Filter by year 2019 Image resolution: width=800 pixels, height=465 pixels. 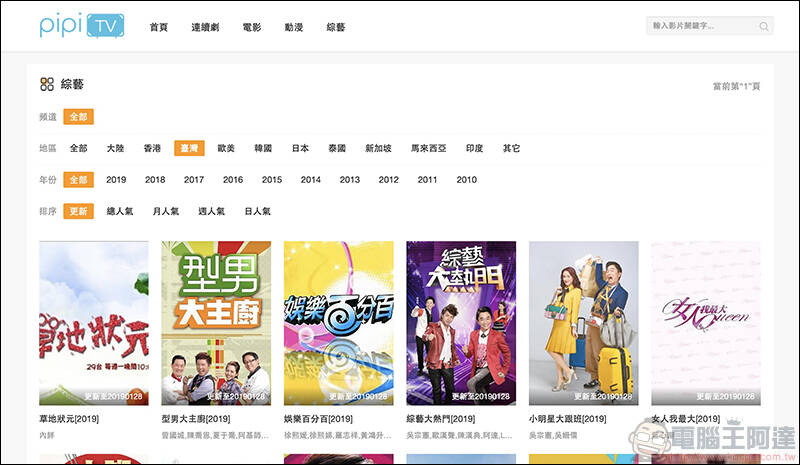[x=116, y=180]
